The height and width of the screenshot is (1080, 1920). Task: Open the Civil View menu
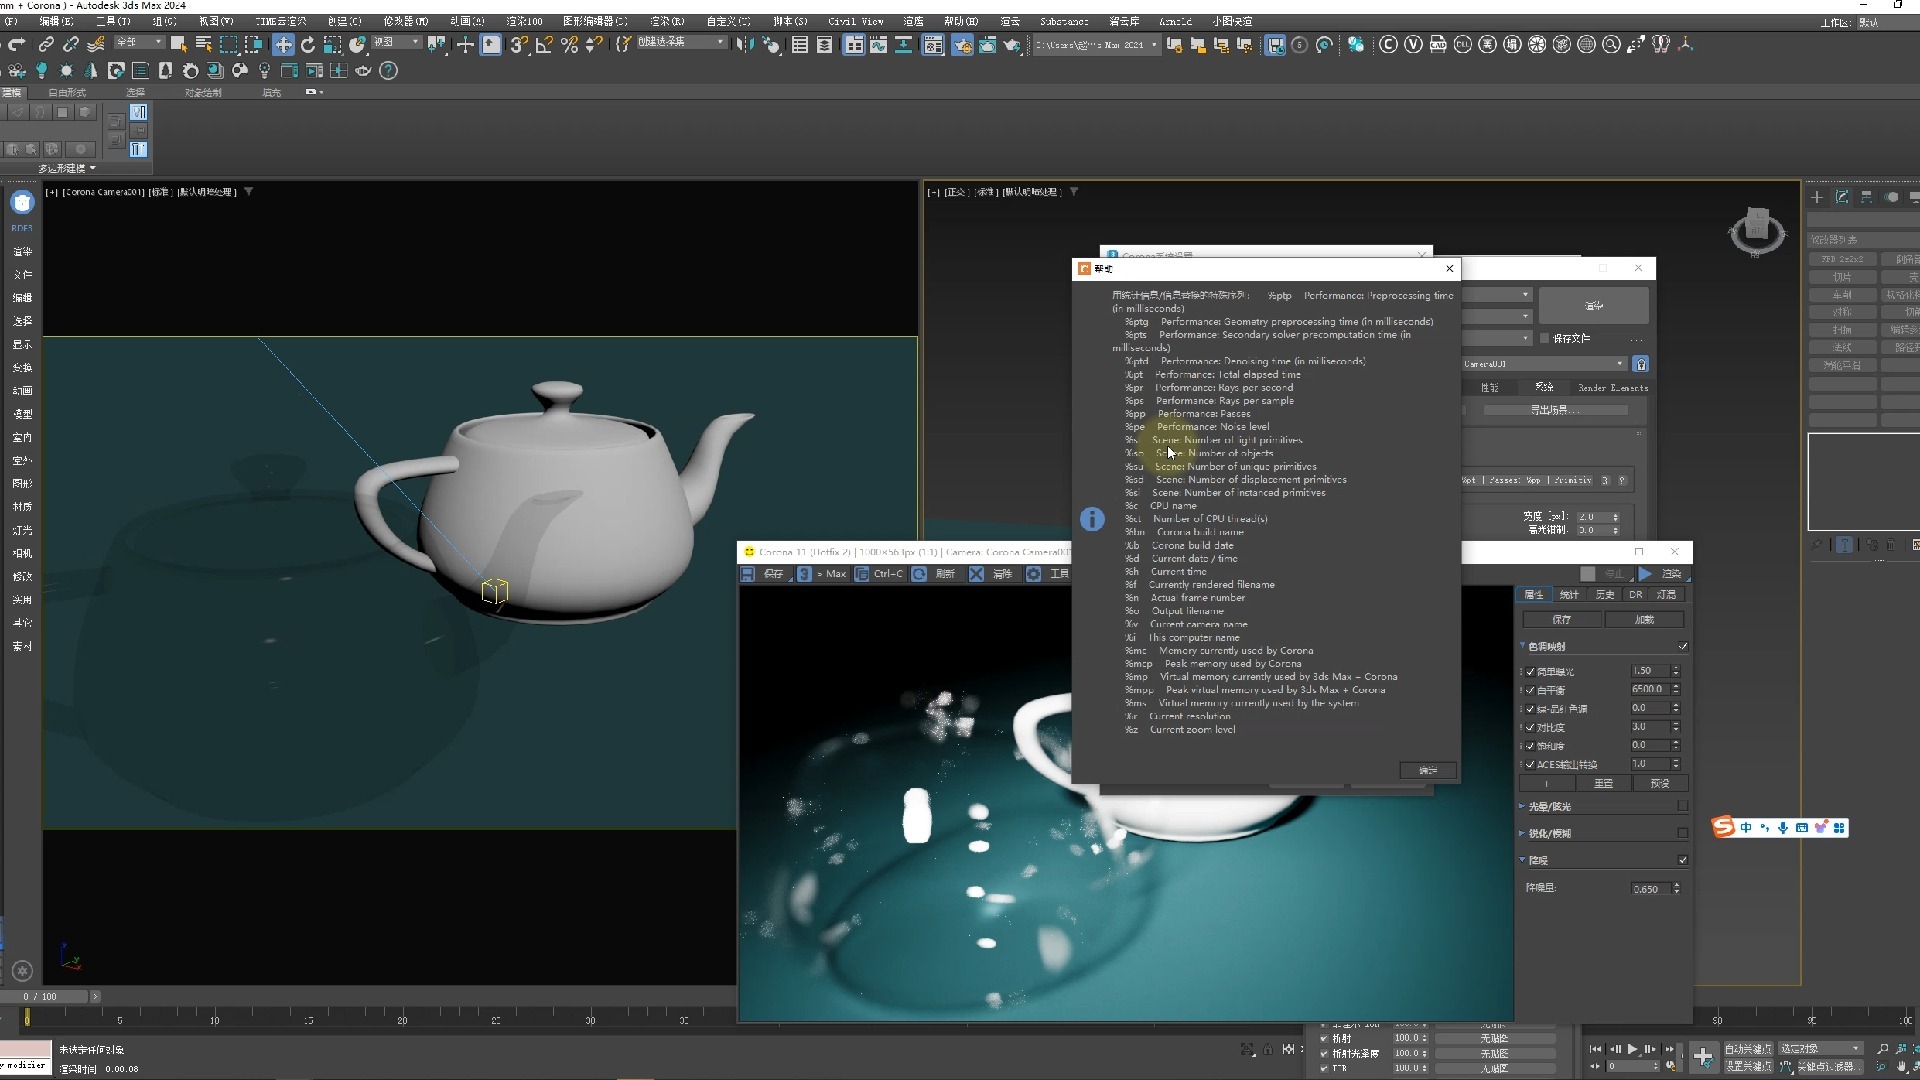855,21
